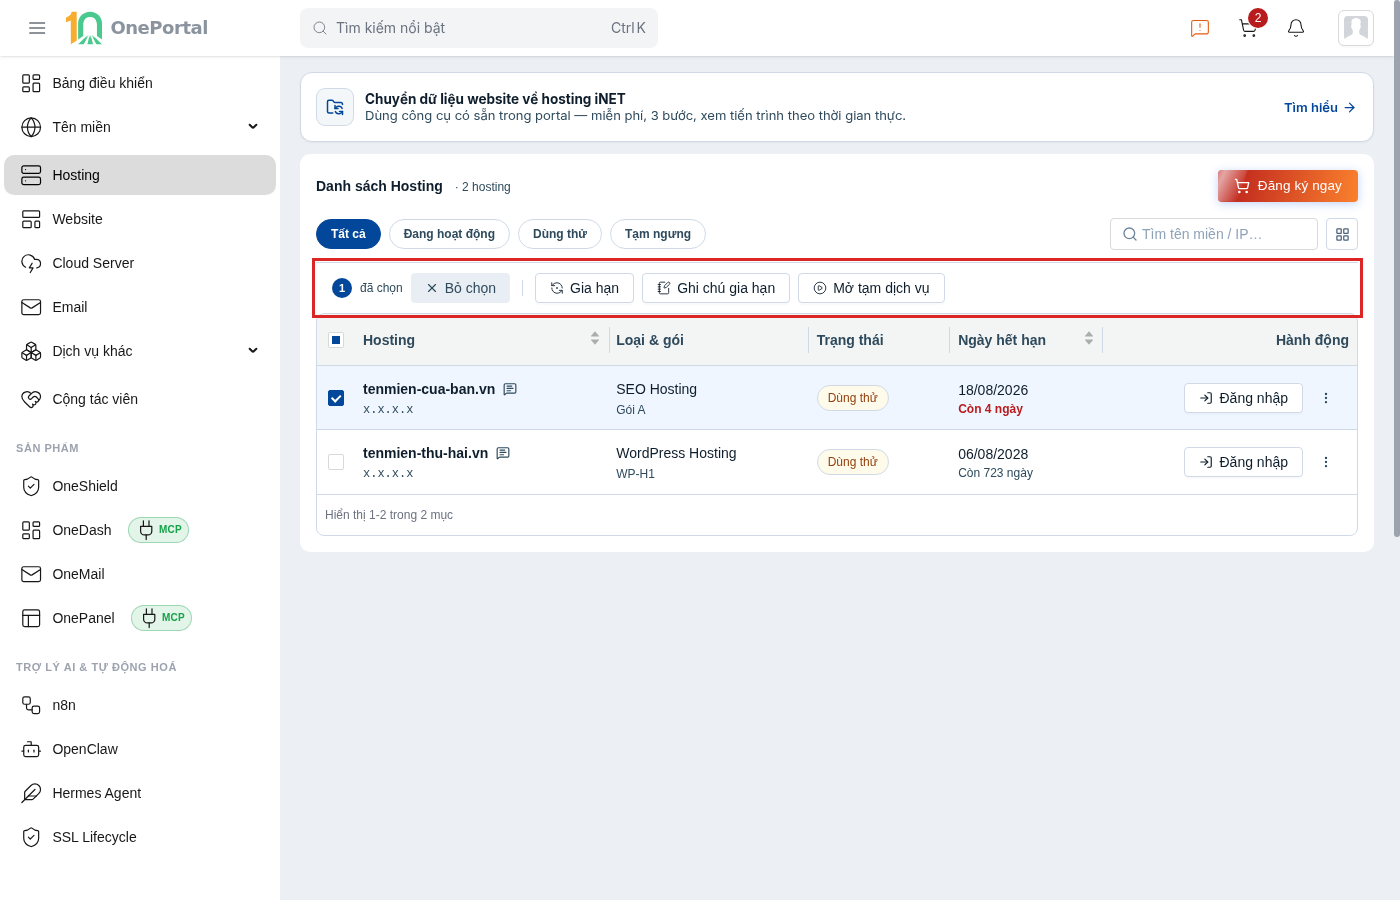
Task: Expand the Tên miền submenu
Action: pyautogui.click(x=253, y=127)
